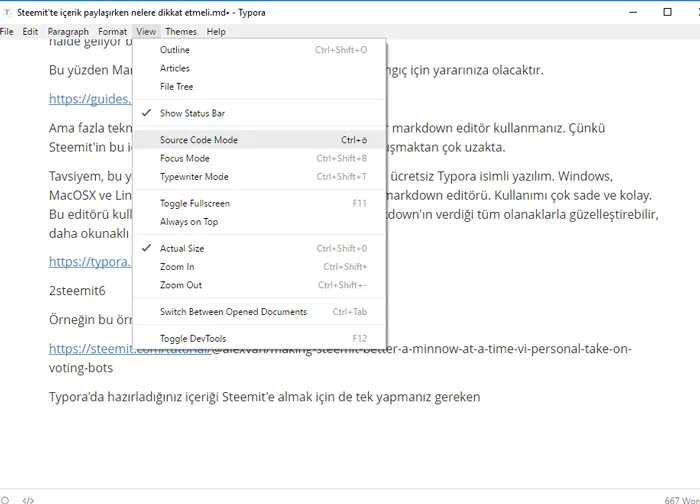The image size is (700, 504).
Task: Close the open View menu
Action: (x=146, y=32)
